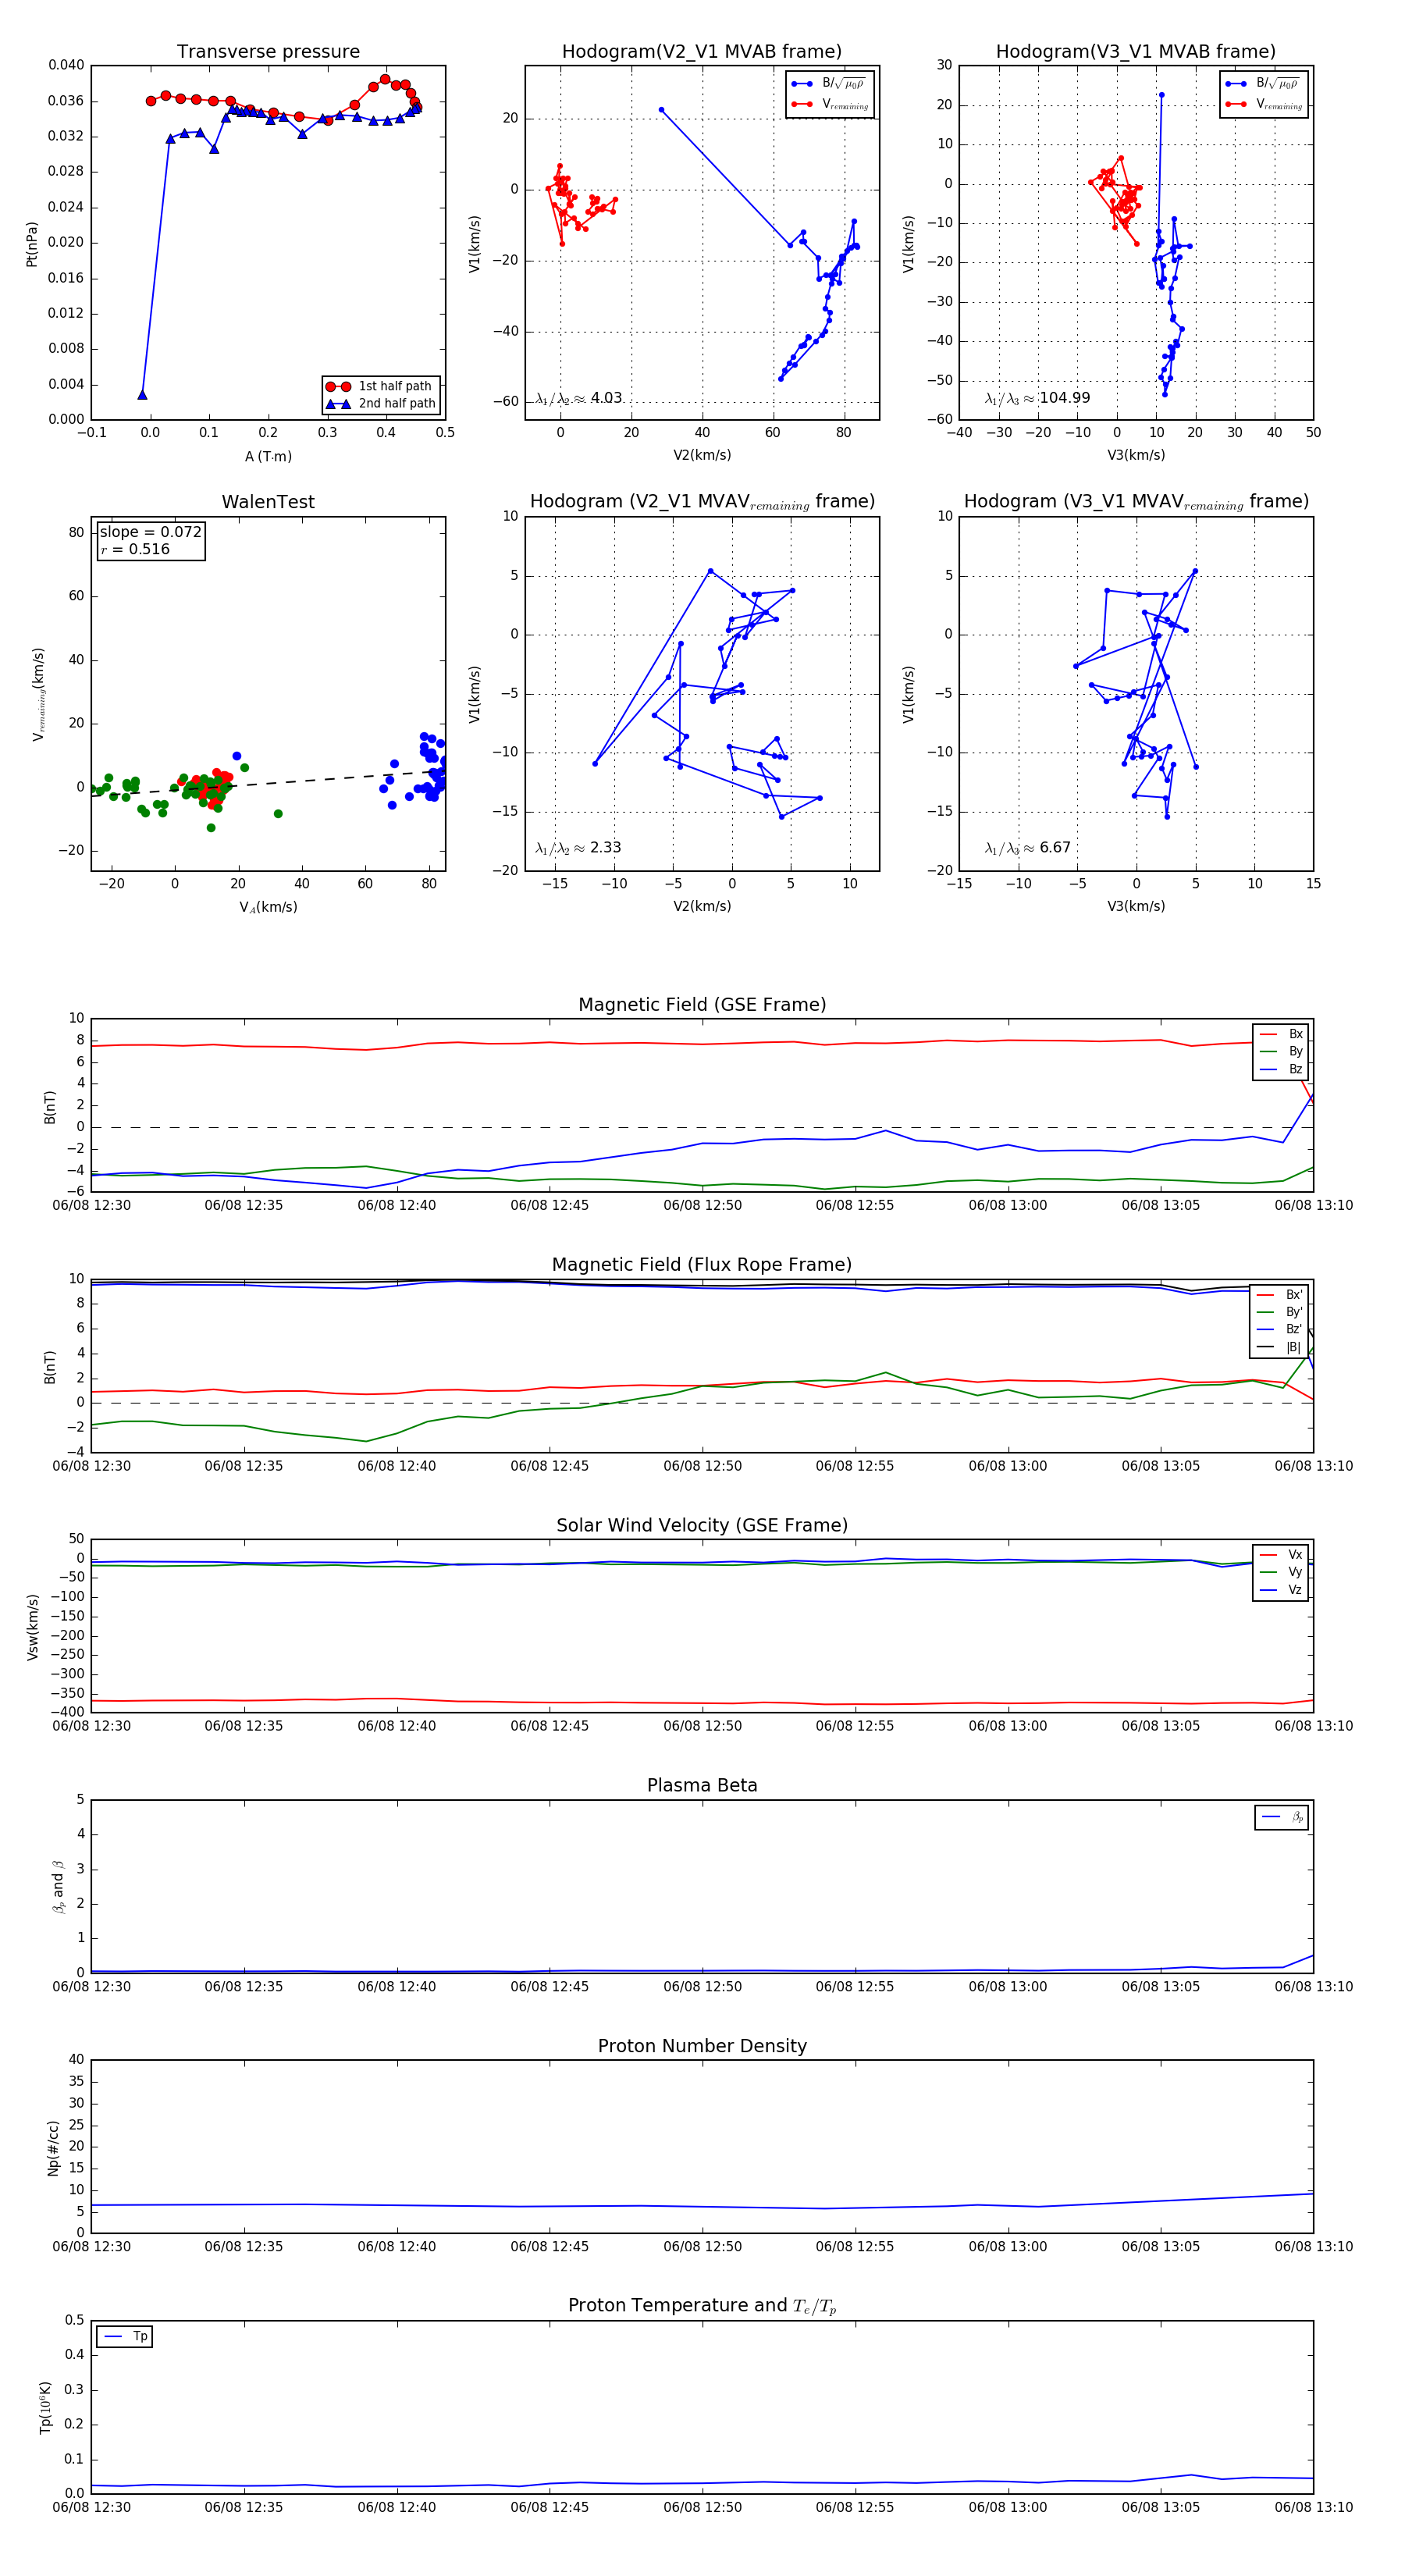Click the "Proton Number Density" title
The image size is (1405, 2576).
click(702, 2046)
